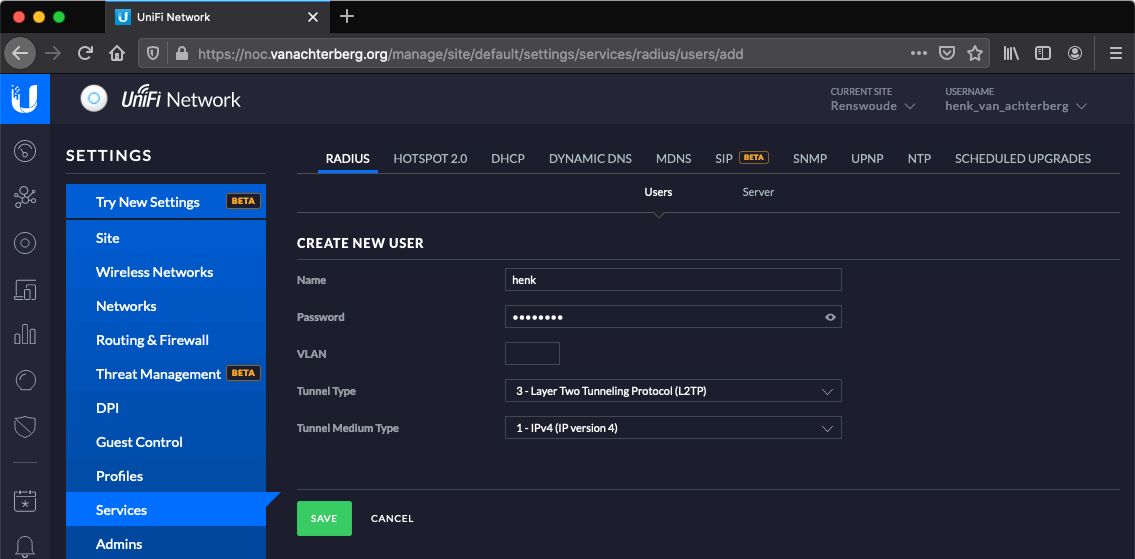The width and height of the screenshot is (1135, 559).
Task: Open the UniFi dashboard gauge icon
Action: pyautogui.click(x=25, y=151)
